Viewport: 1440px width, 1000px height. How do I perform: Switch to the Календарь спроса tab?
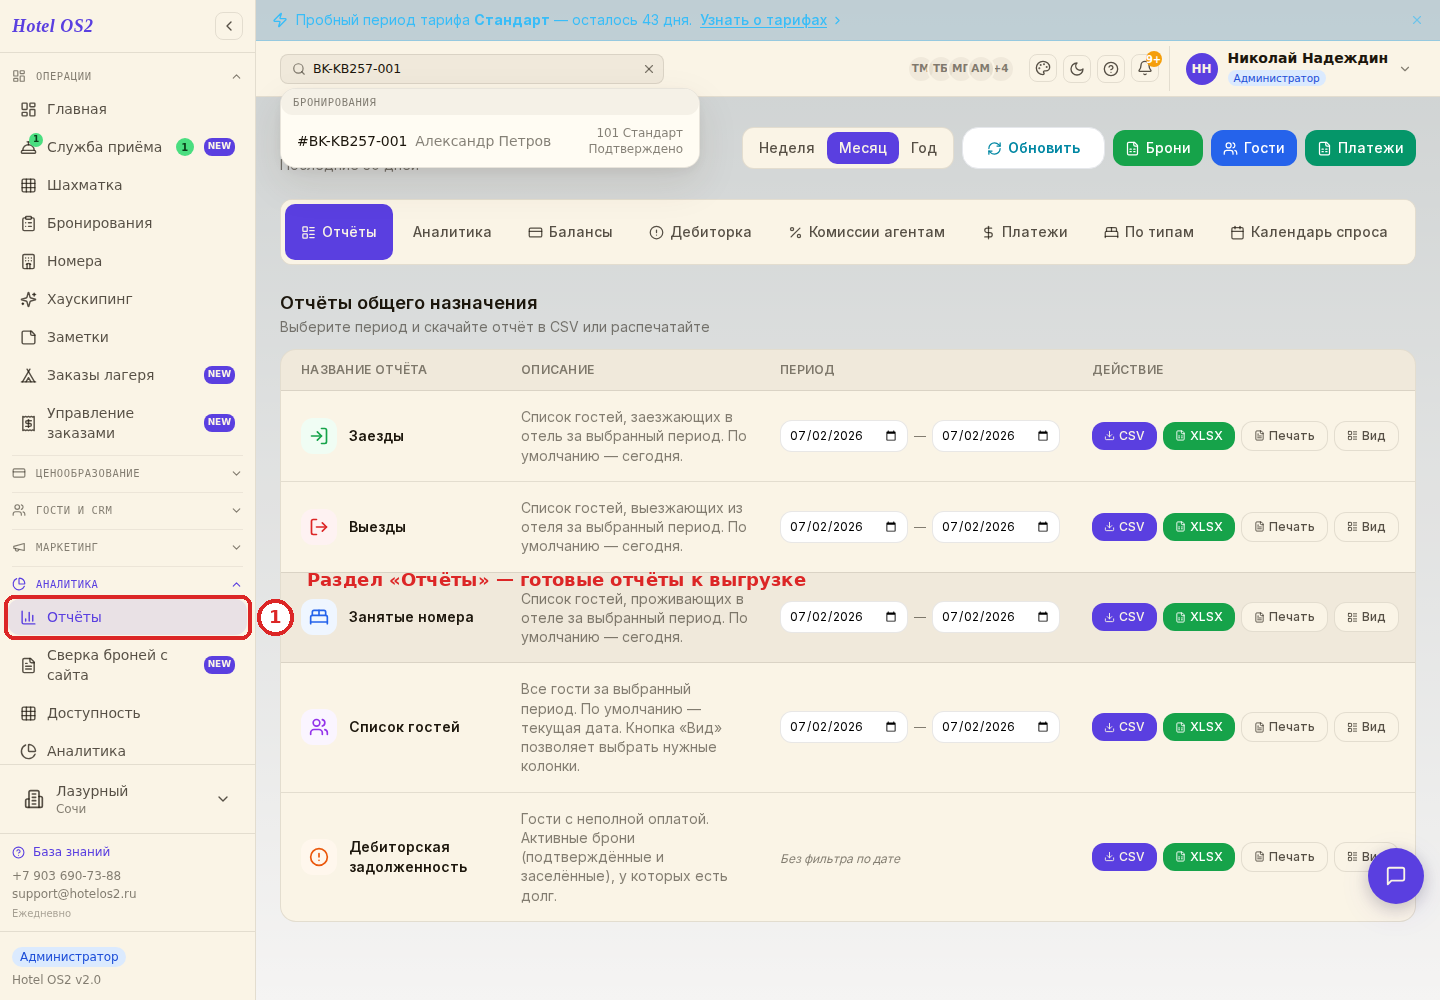point(1308,232)
